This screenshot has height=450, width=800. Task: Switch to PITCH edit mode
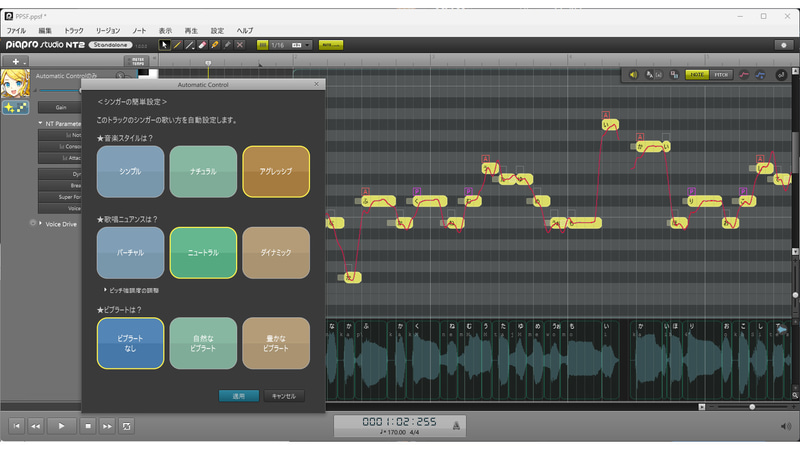(721, 75)
